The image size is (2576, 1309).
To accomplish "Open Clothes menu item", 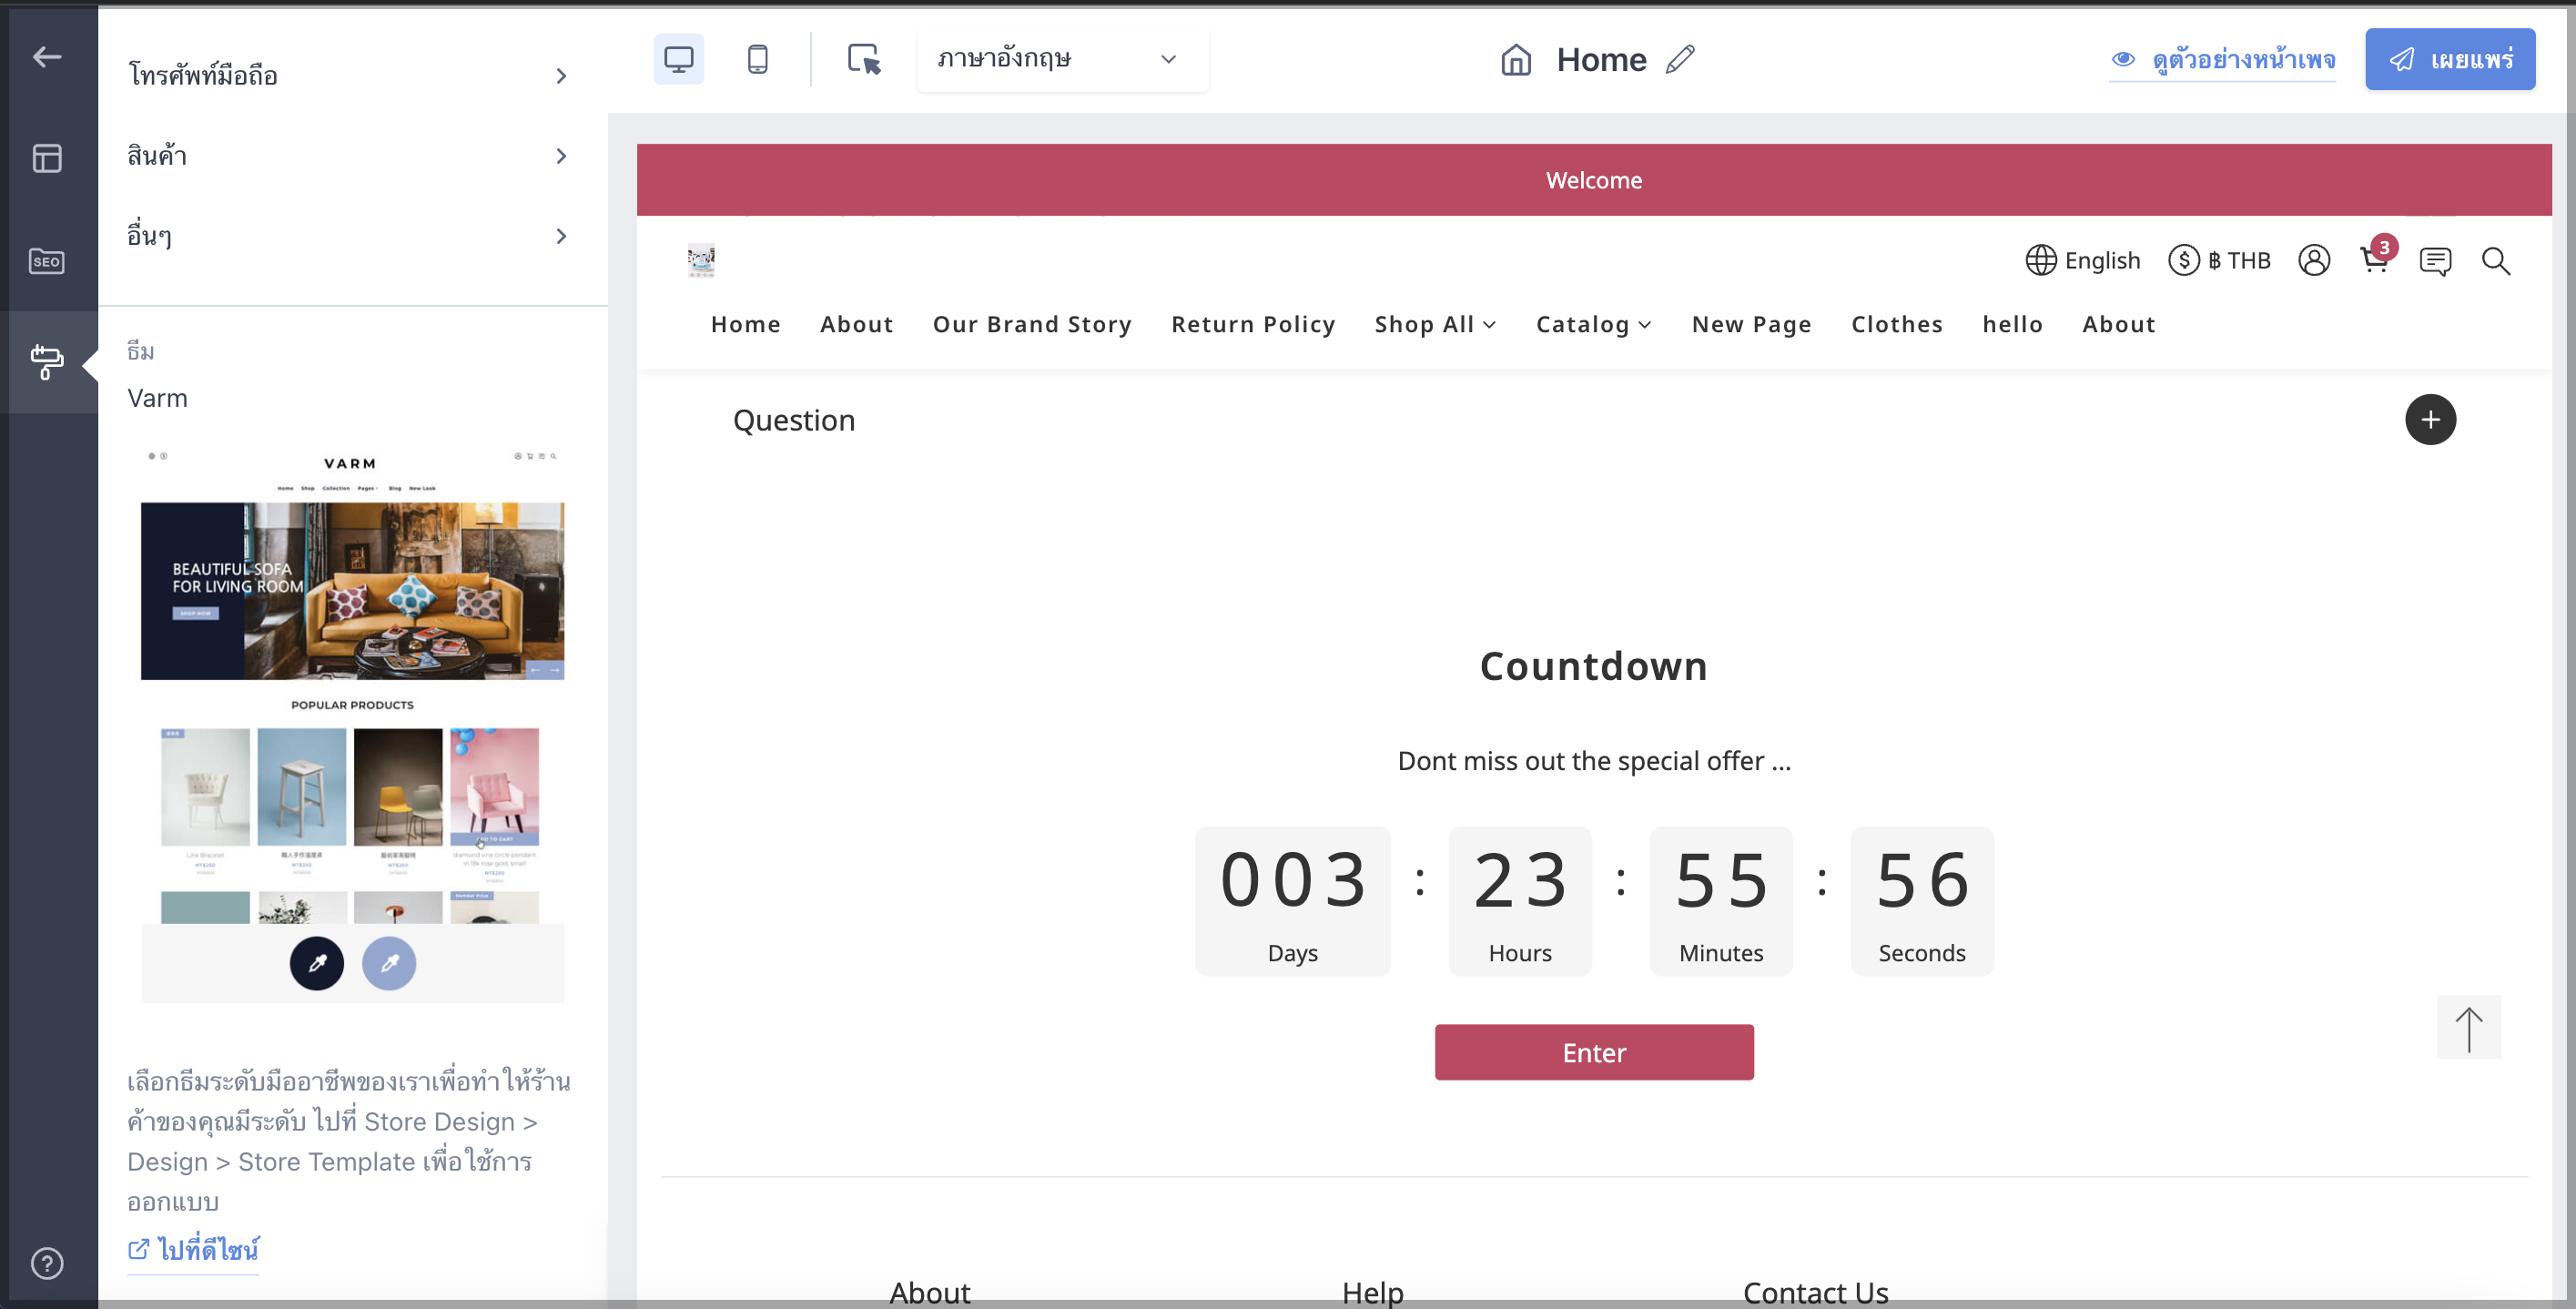I will pos(1897,324).
